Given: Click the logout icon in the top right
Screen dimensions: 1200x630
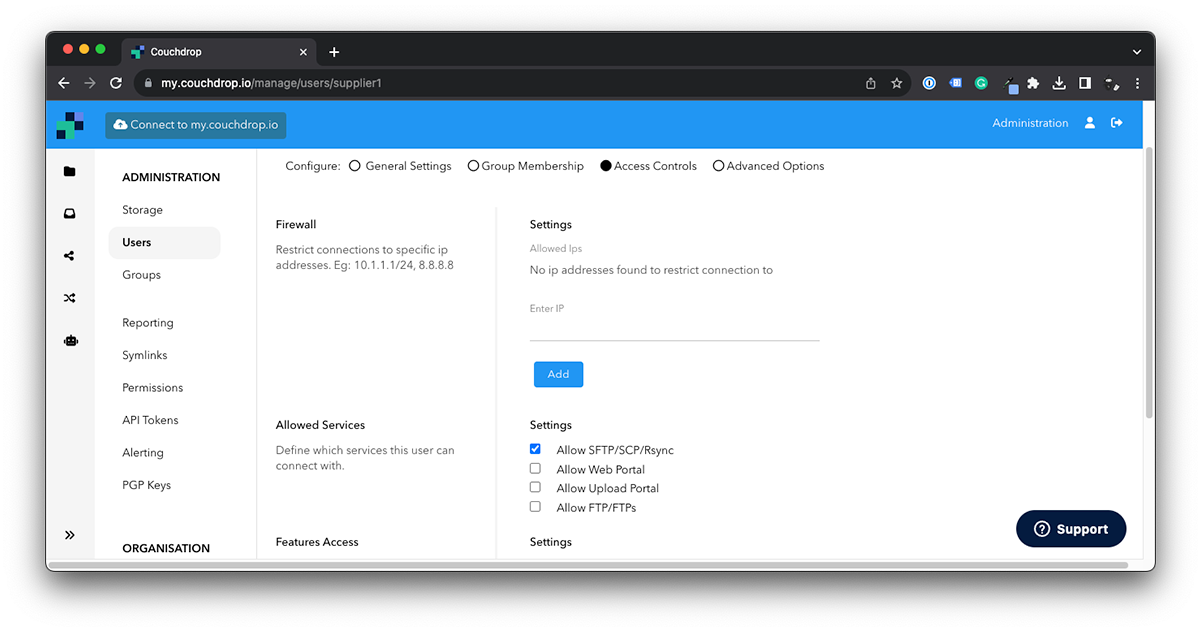Looking at the screenshot, I should pyautogui.click(x=1117, y=123).
